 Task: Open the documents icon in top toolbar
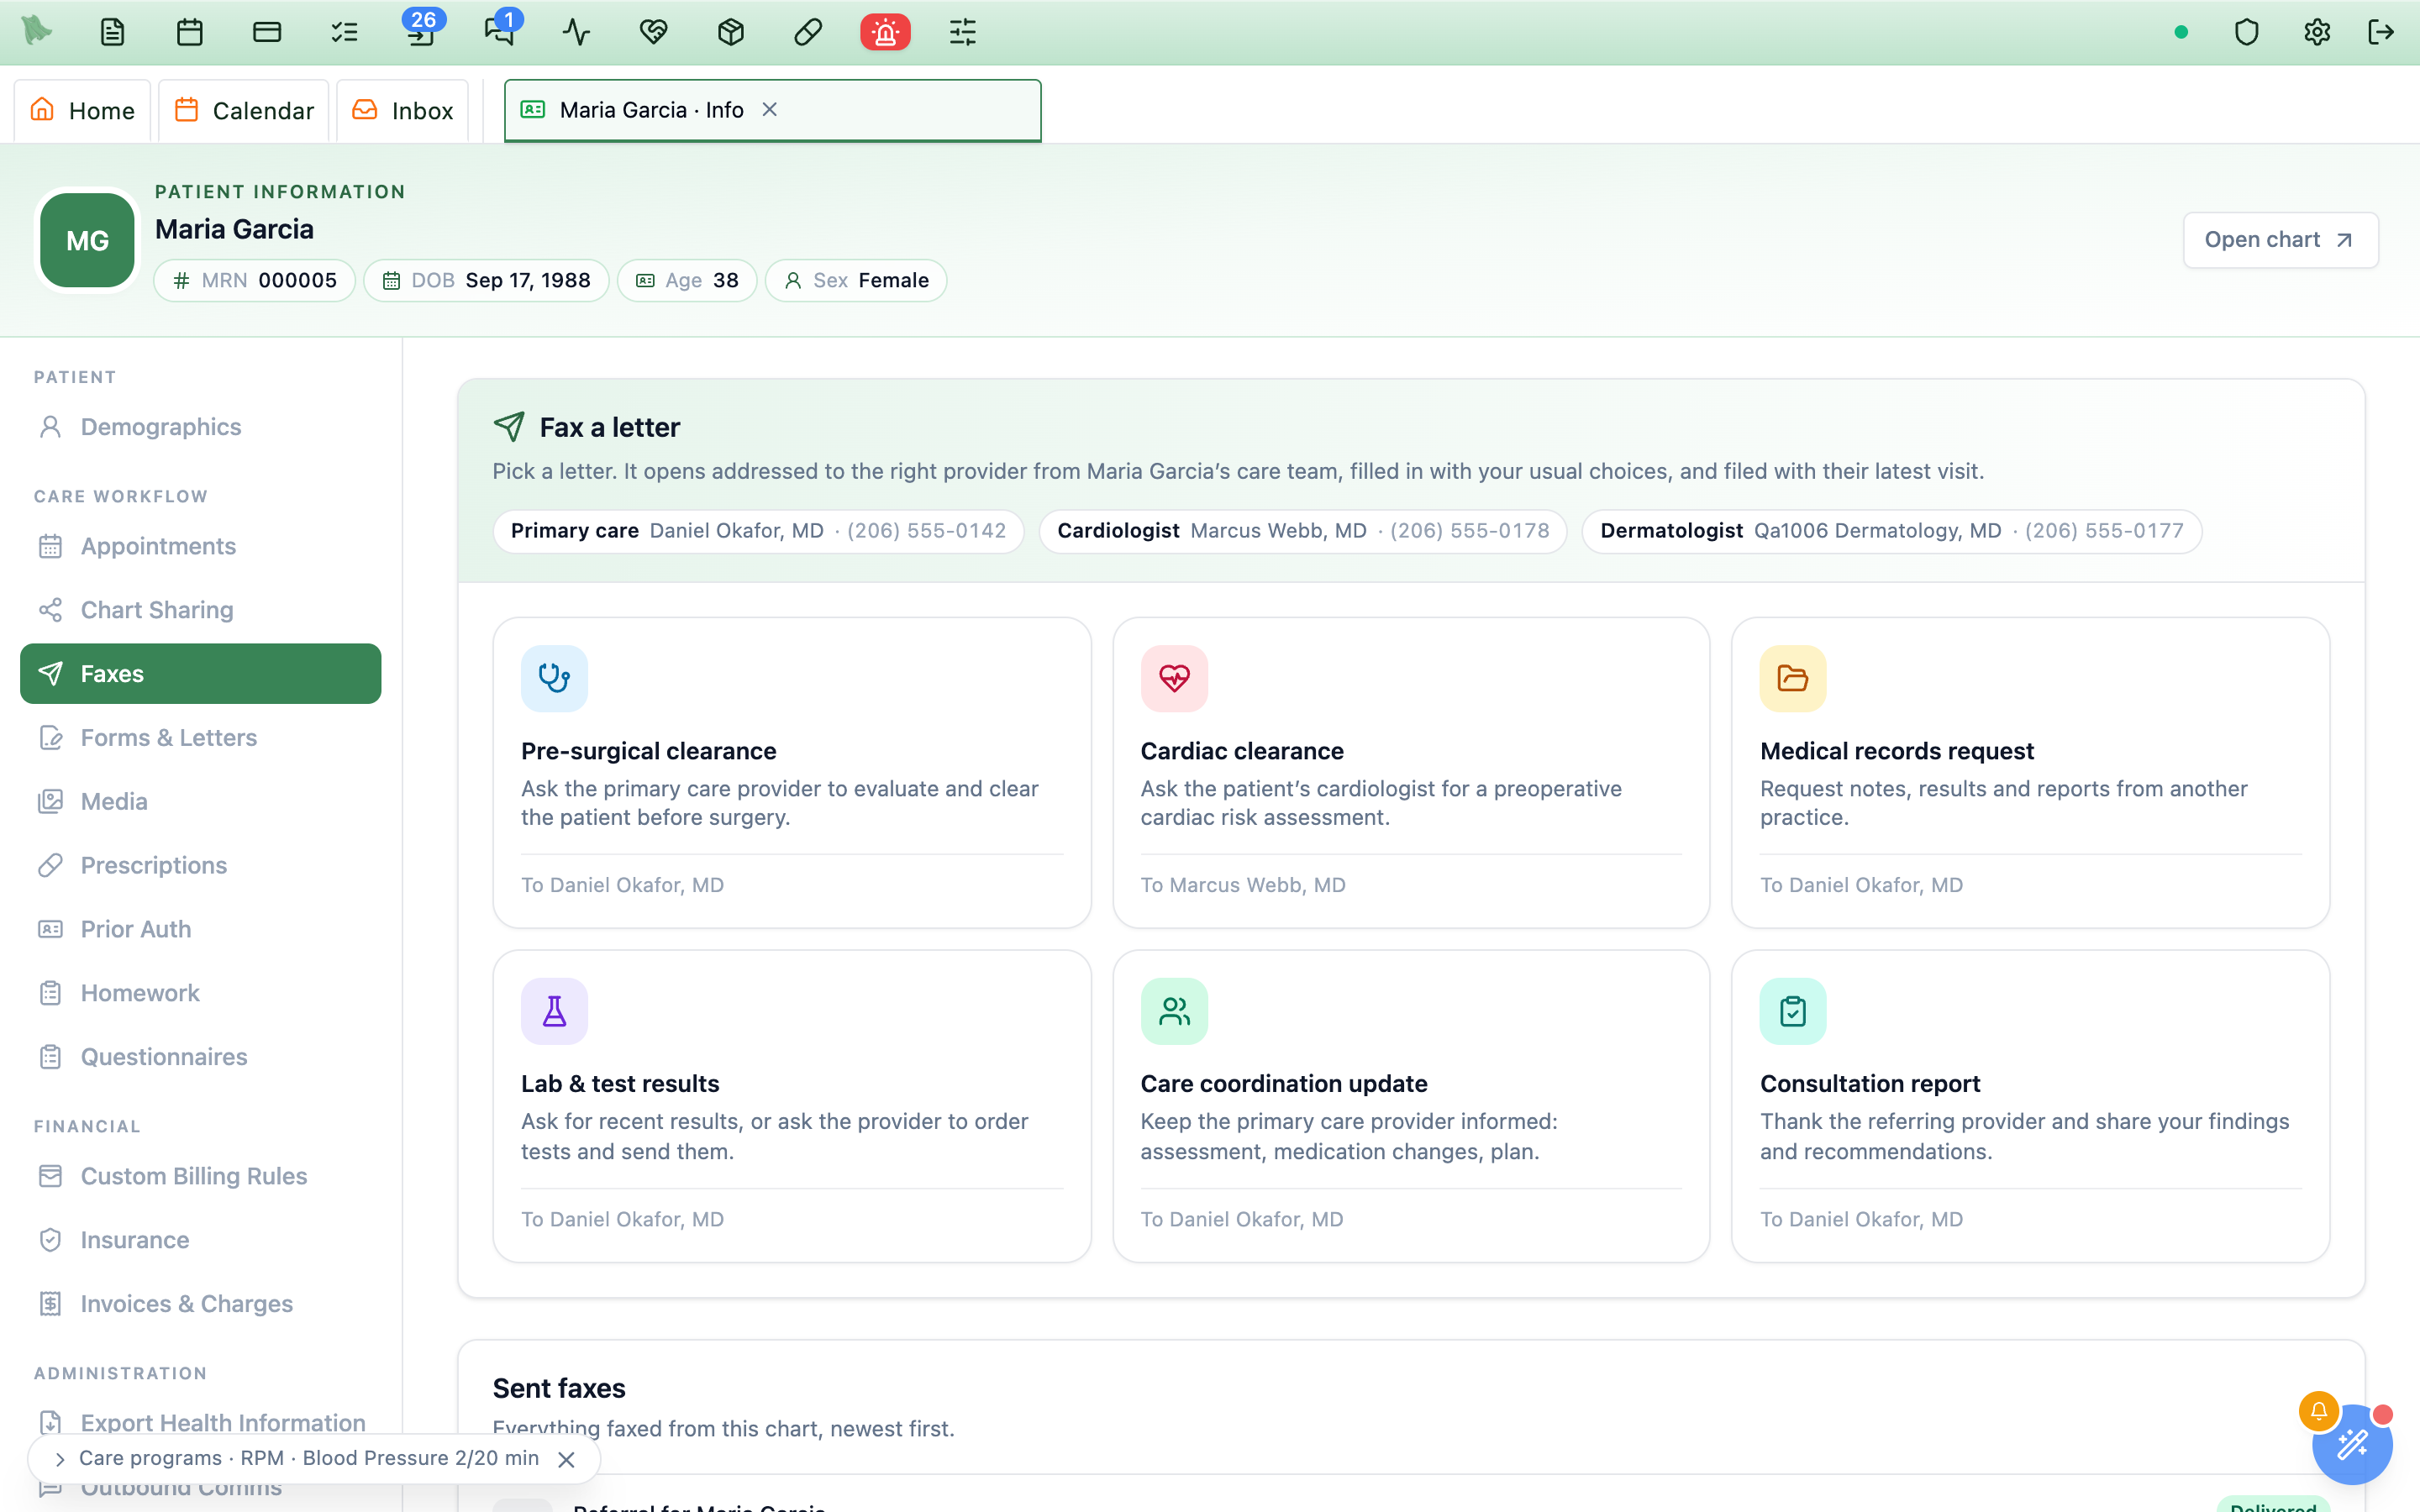(113, 32)
